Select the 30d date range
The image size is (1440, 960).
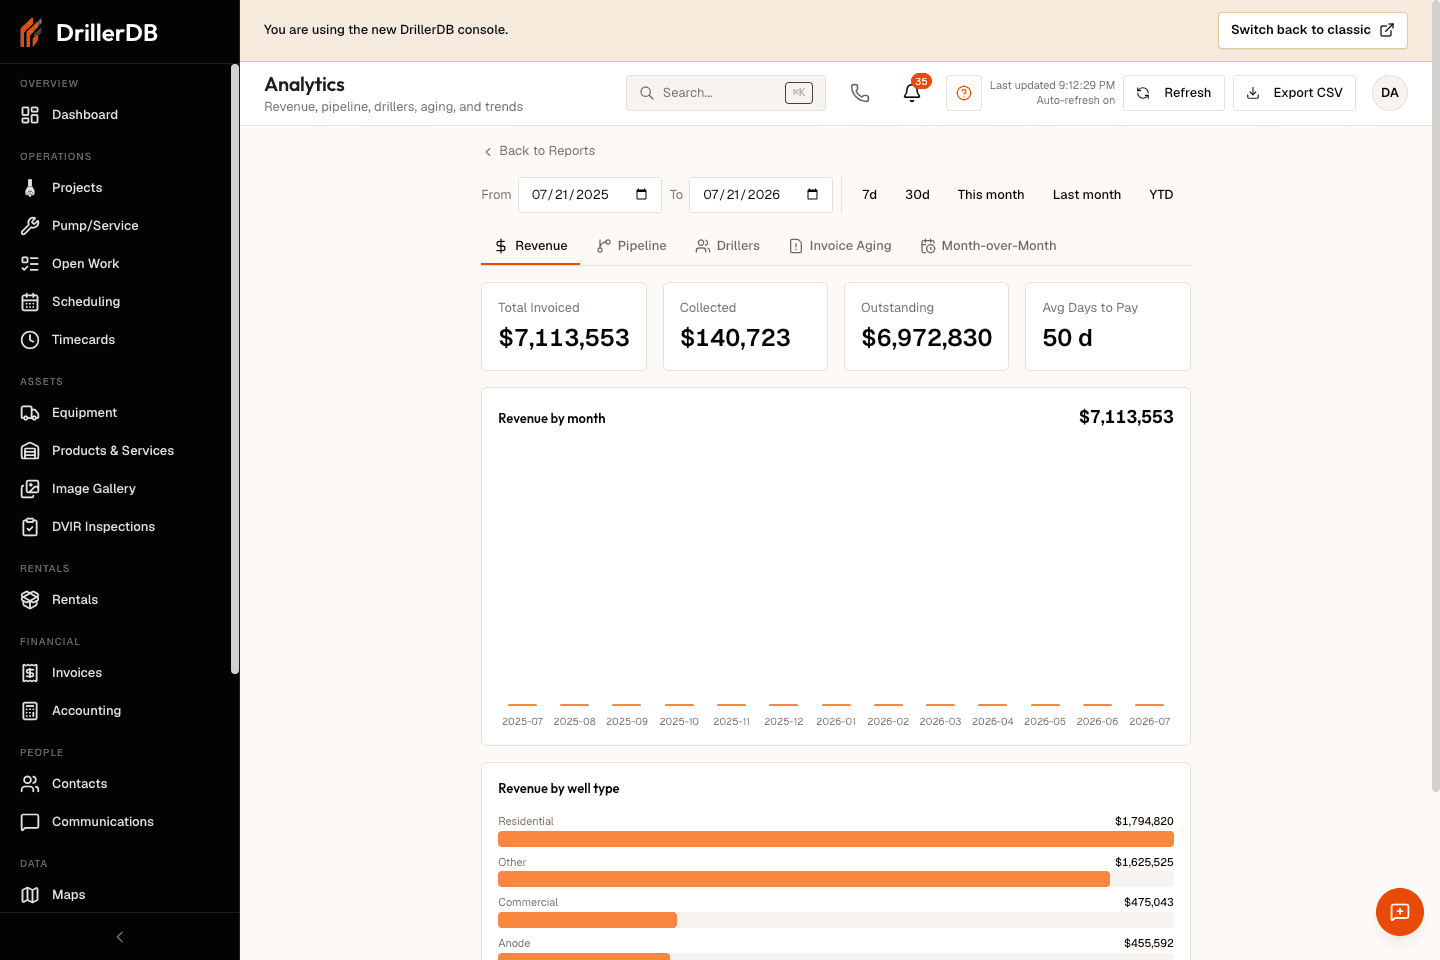point(917,195)
